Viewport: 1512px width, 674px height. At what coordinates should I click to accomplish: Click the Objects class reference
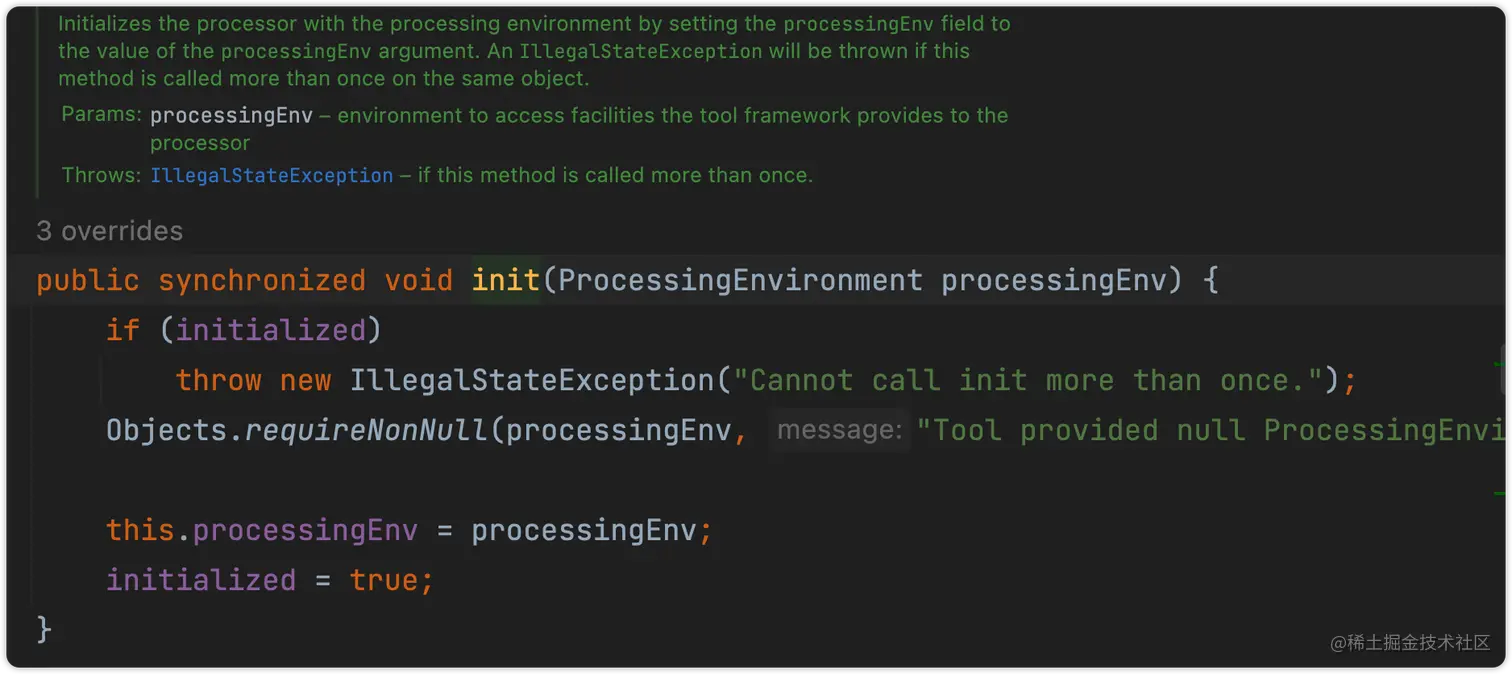166,430
